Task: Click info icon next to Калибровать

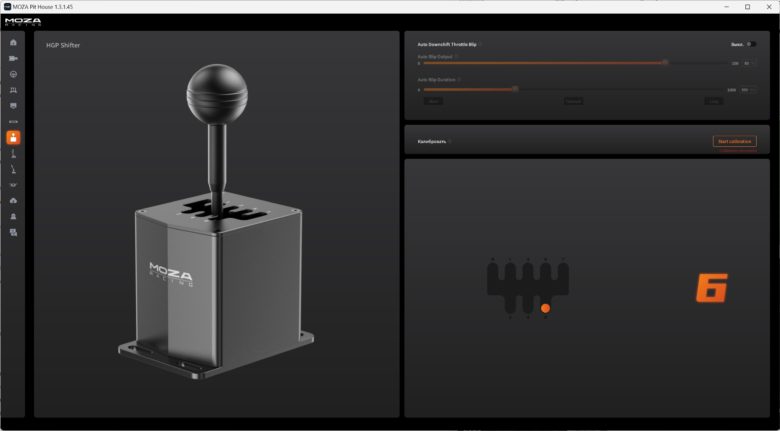Action: click(x=450, y=141)
